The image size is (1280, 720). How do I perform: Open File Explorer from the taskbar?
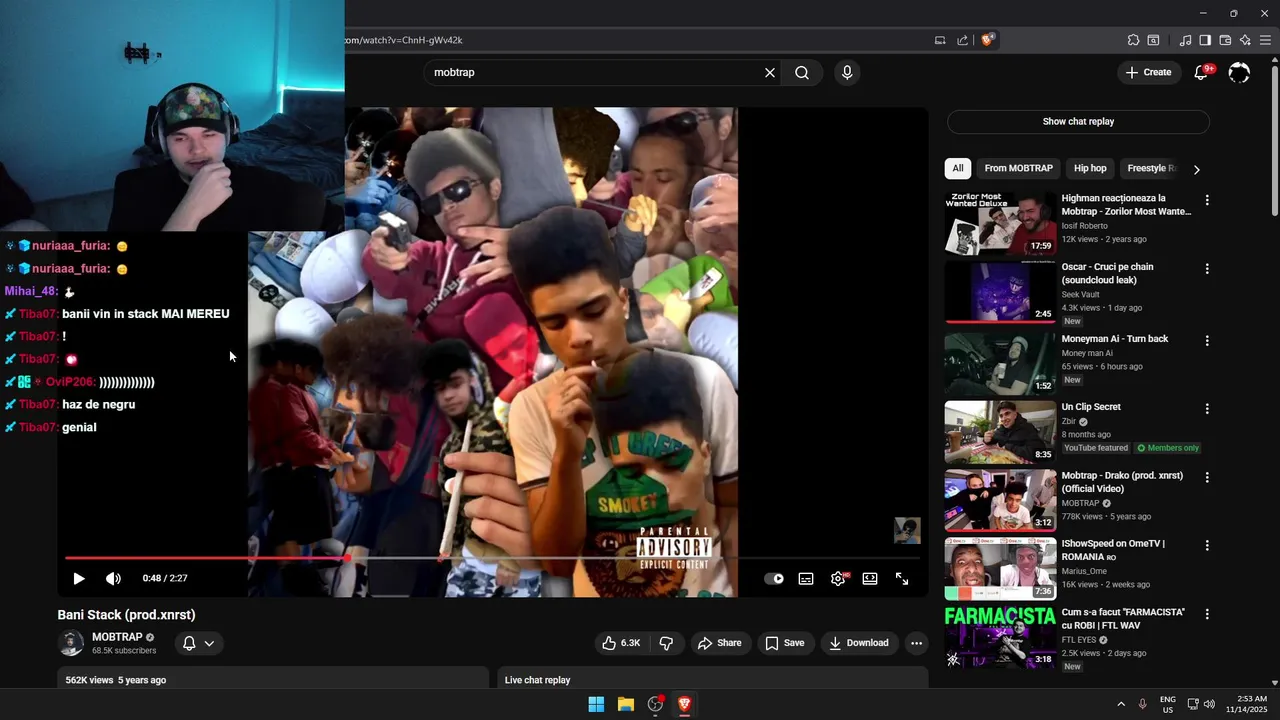coord(626,704)
